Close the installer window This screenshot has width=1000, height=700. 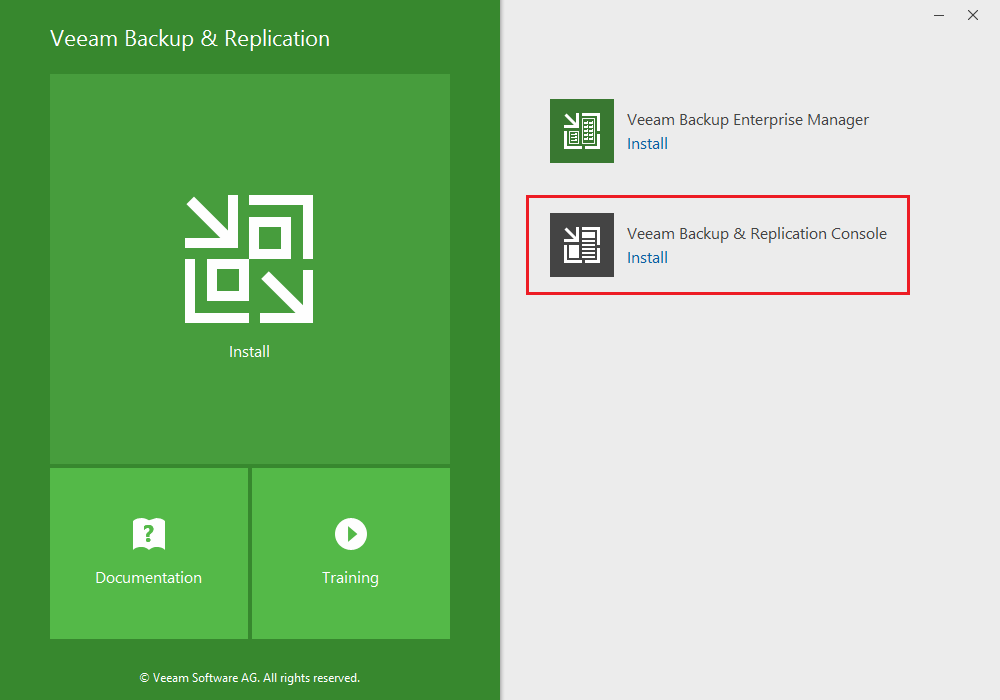[973, 15]
